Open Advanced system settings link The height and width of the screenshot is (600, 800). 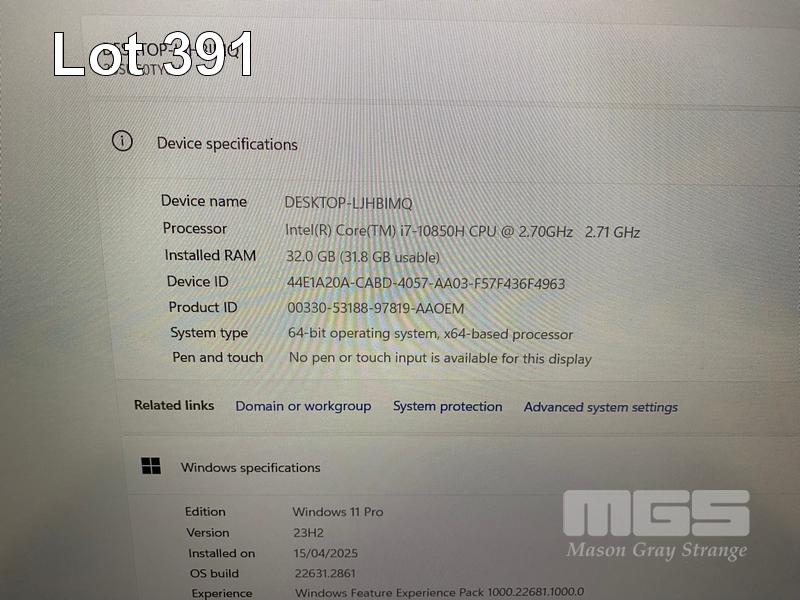[600, 407]
